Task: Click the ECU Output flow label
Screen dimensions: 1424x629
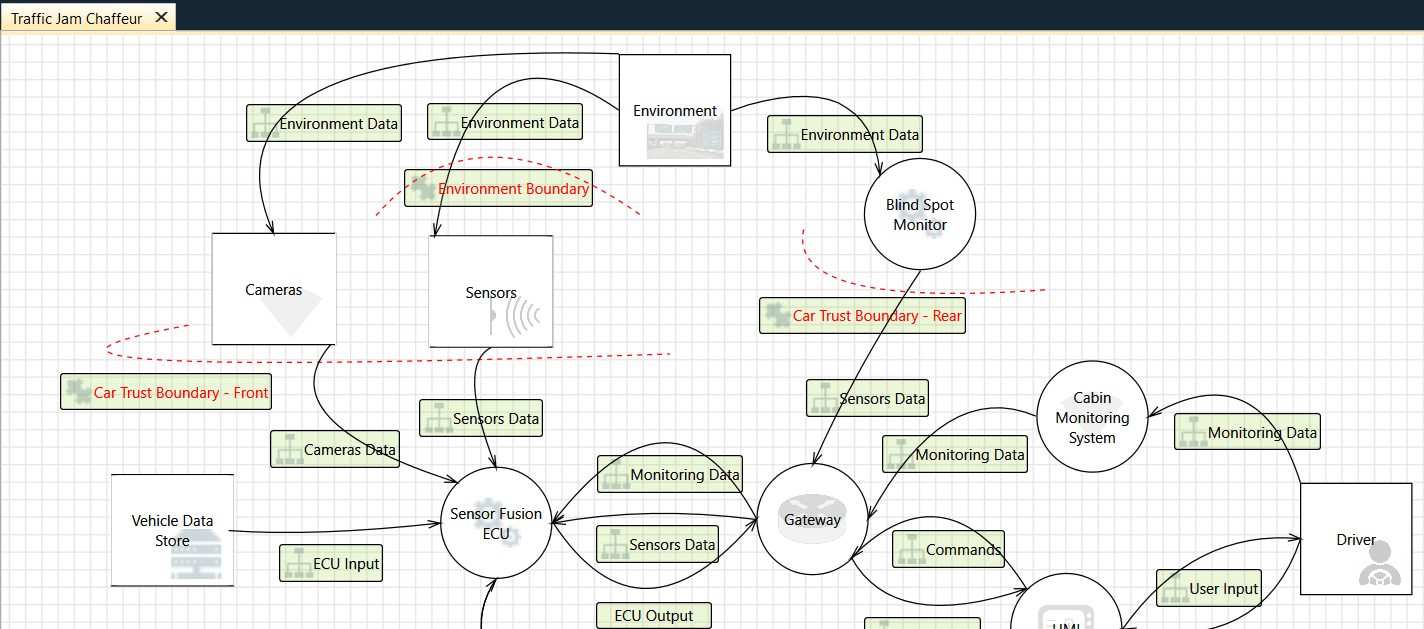Action: coord(654,616)
